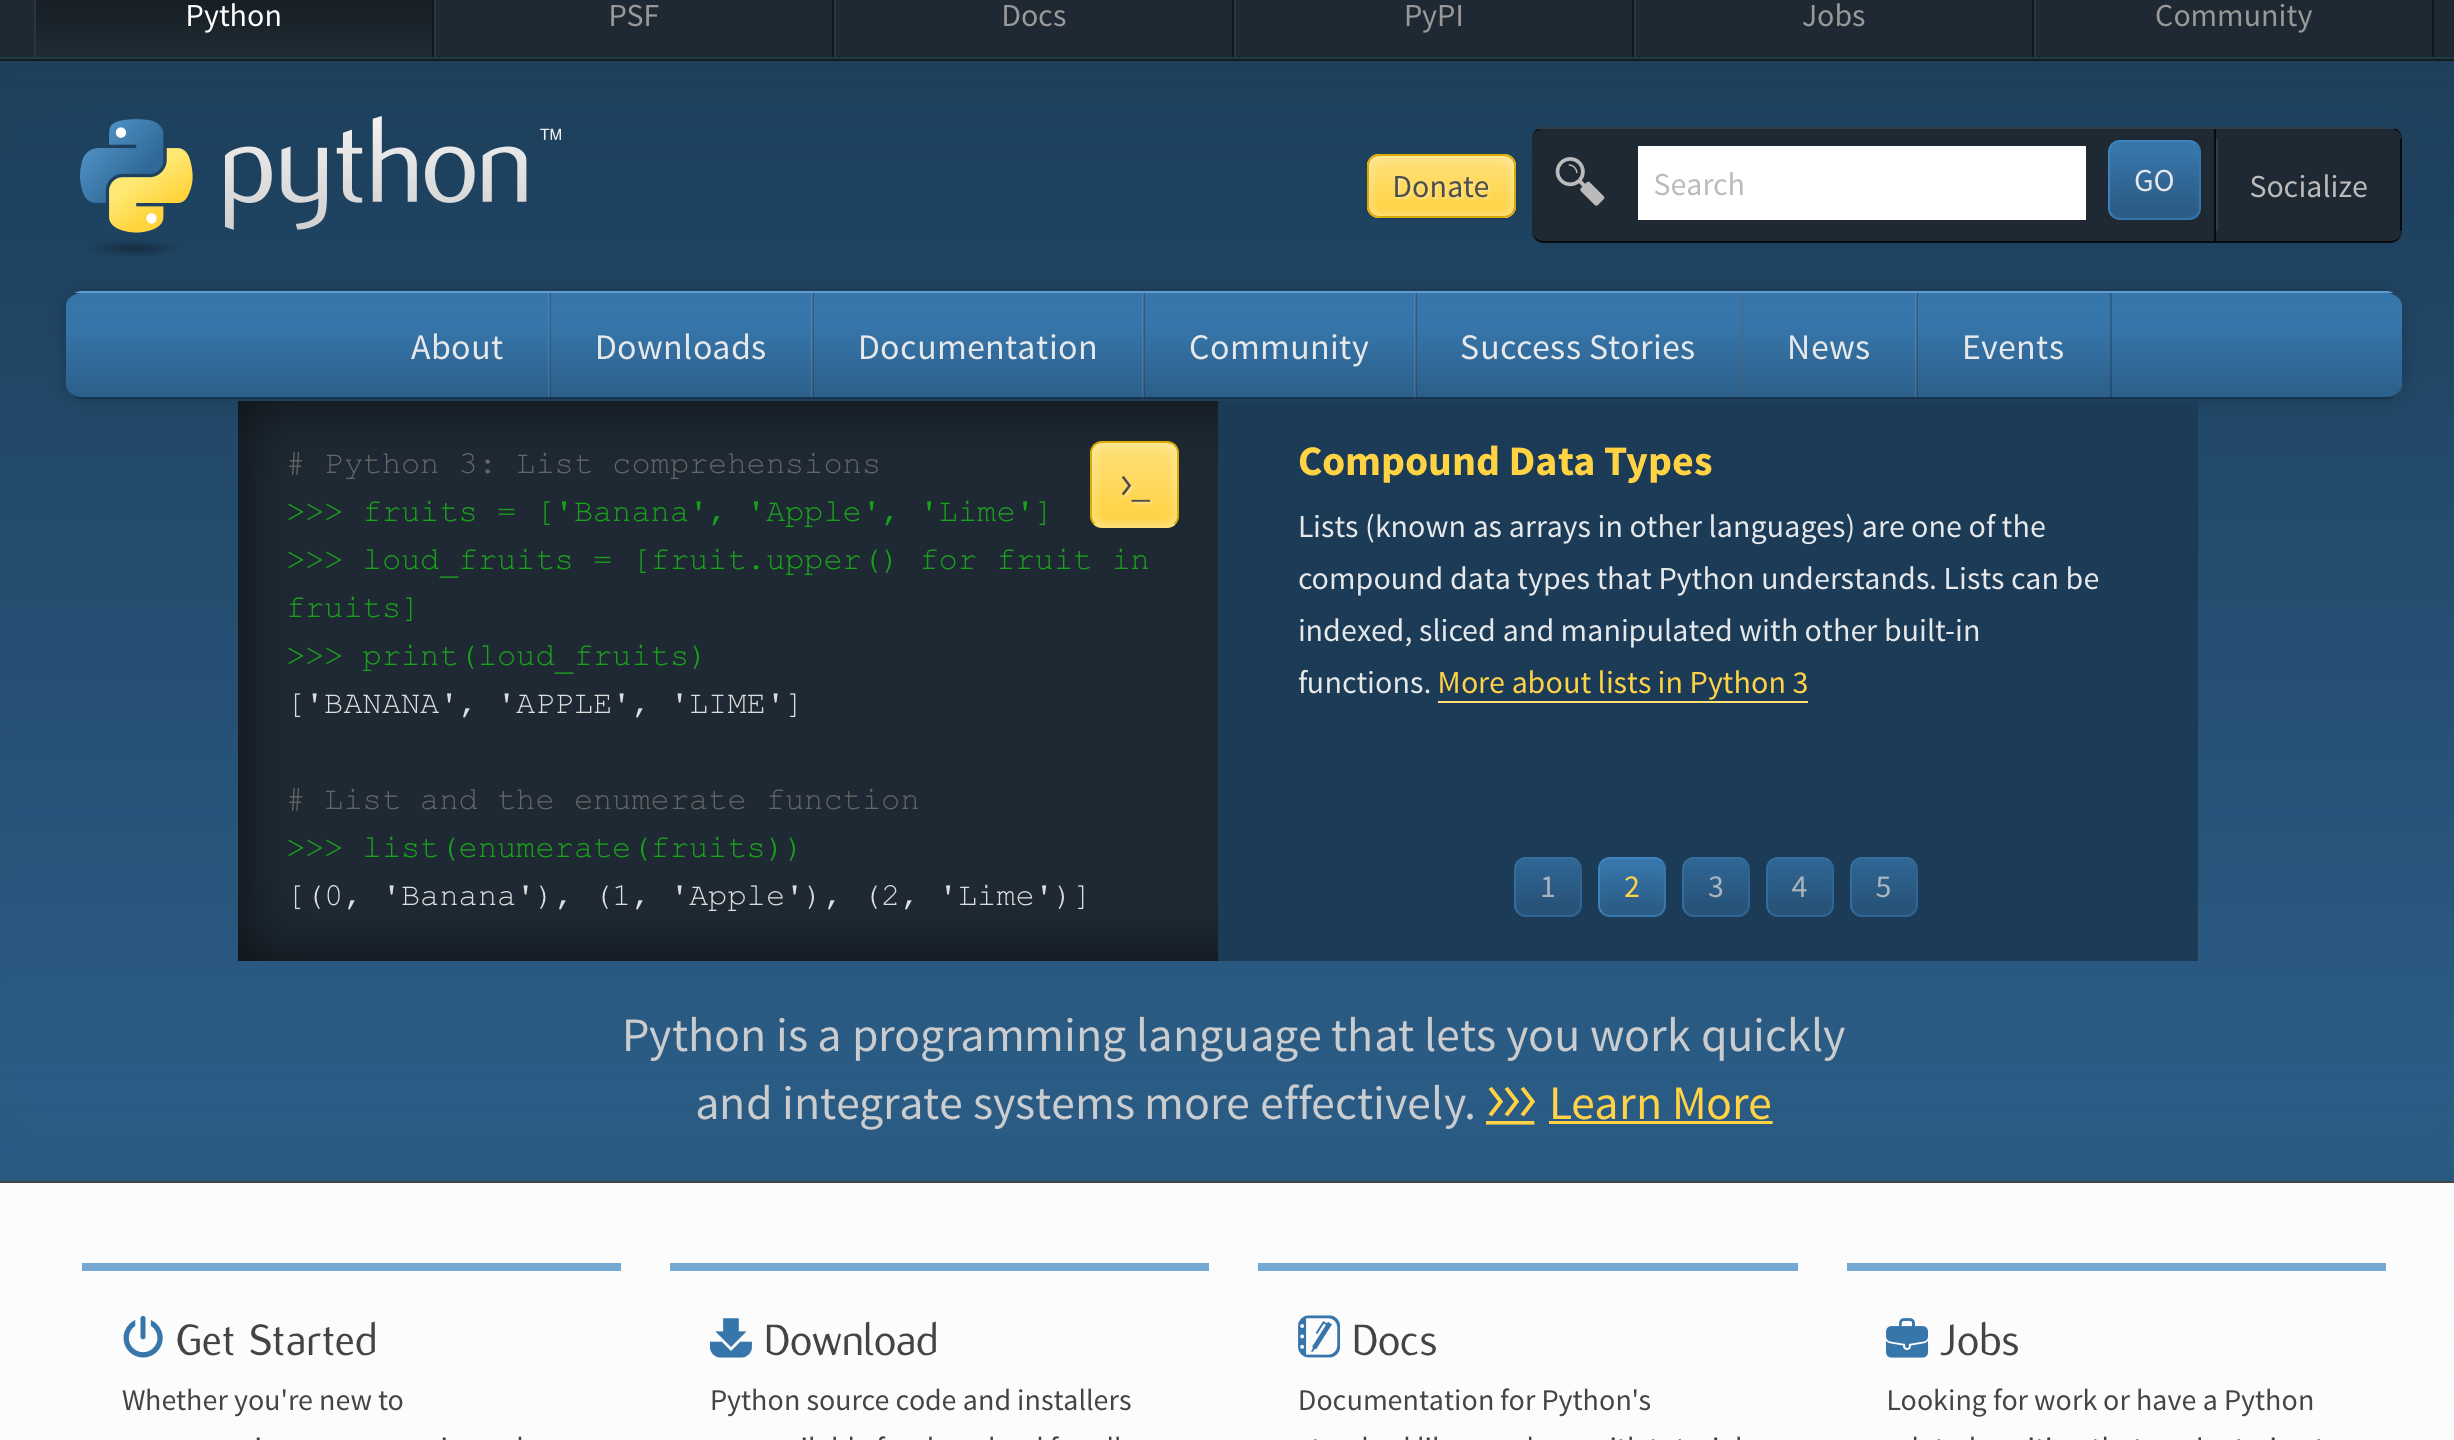
Task: Click 'Looking for work or have a Python' text
Action: coord(2100,1400)
